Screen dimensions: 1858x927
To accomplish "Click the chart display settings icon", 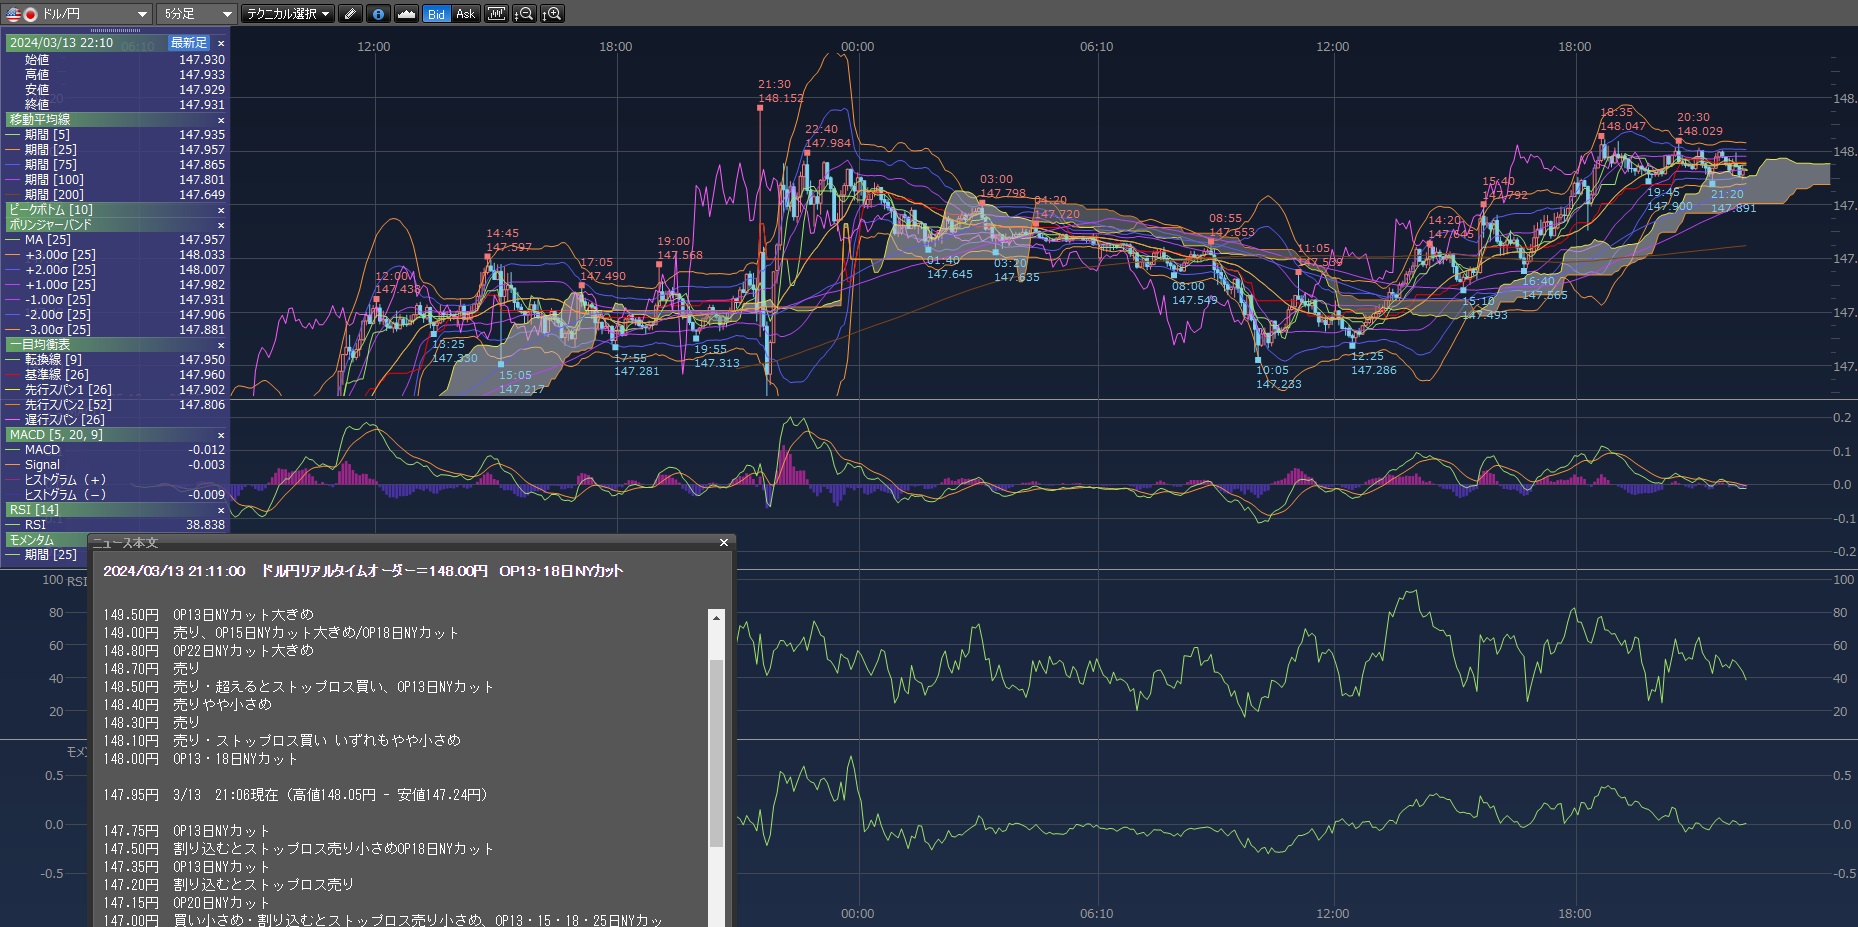I will (x=496, y=14).
